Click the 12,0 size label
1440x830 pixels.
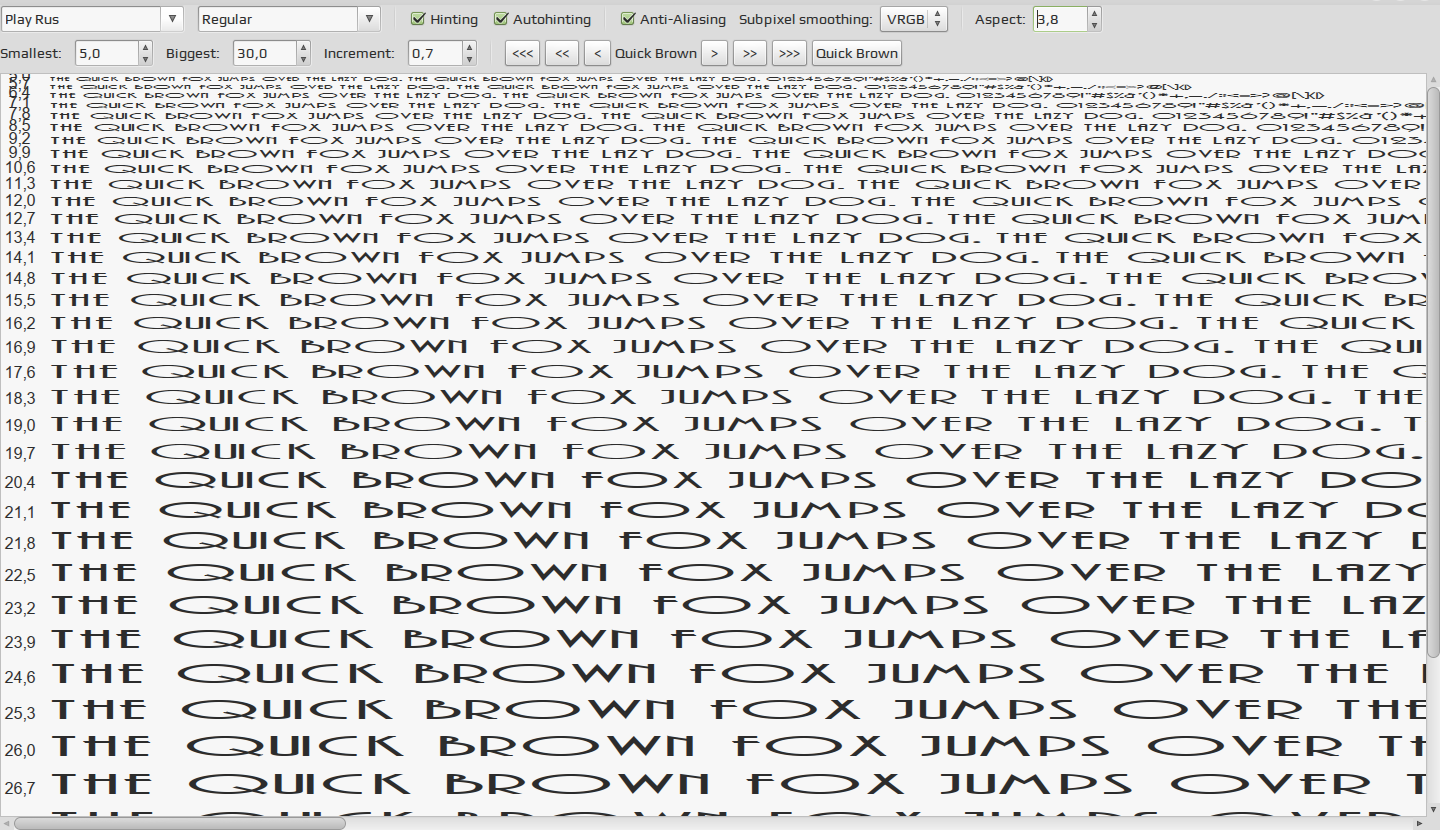(20, 201)
